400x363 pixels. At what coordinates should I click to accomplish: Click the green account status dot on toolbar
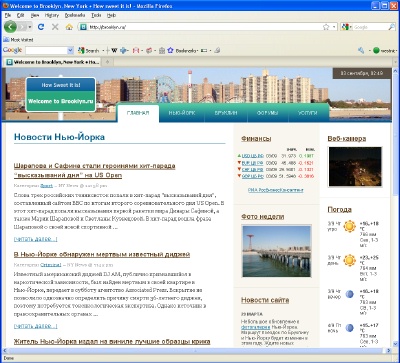coord(376,51)
